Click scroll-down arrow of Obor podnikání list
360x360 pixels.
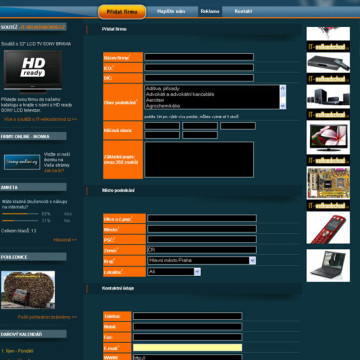point(283,106)
